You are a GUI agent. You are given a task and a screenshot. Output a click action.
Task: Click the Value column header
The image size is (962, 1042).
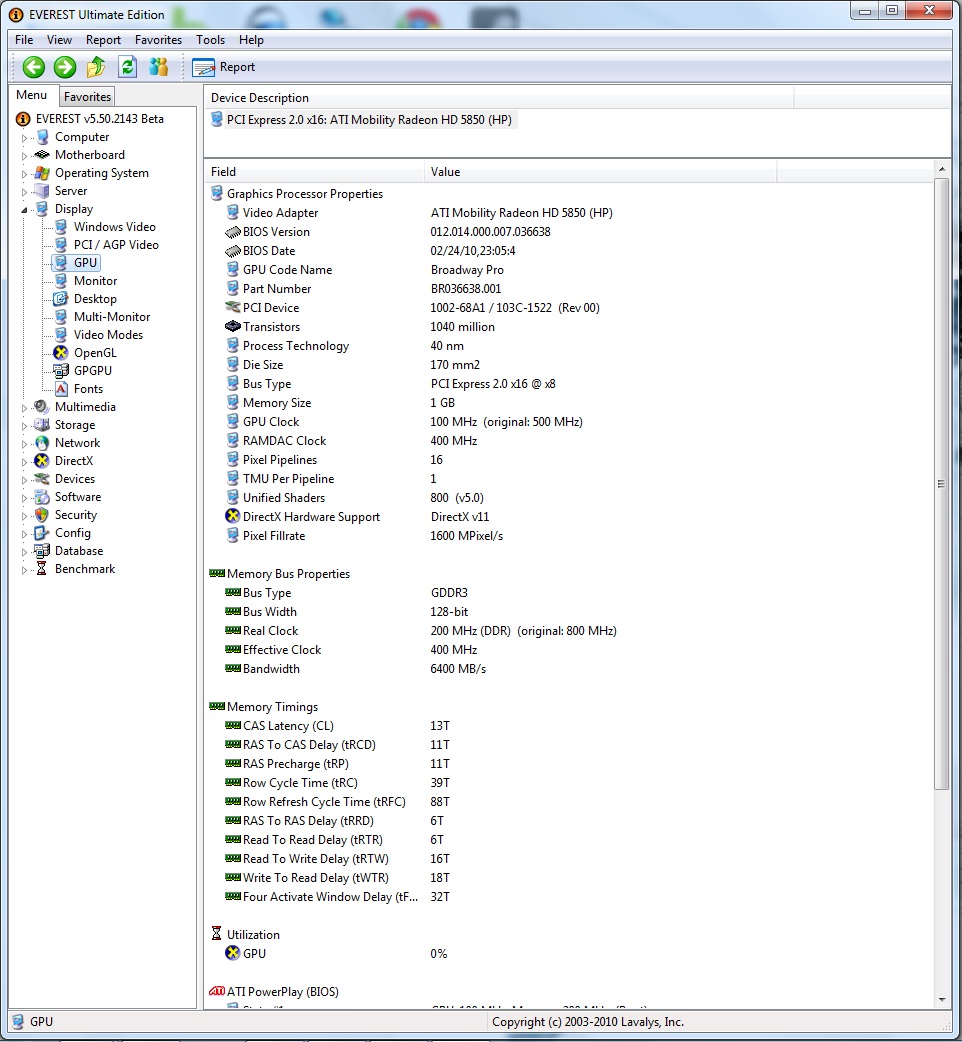[601, 171]
